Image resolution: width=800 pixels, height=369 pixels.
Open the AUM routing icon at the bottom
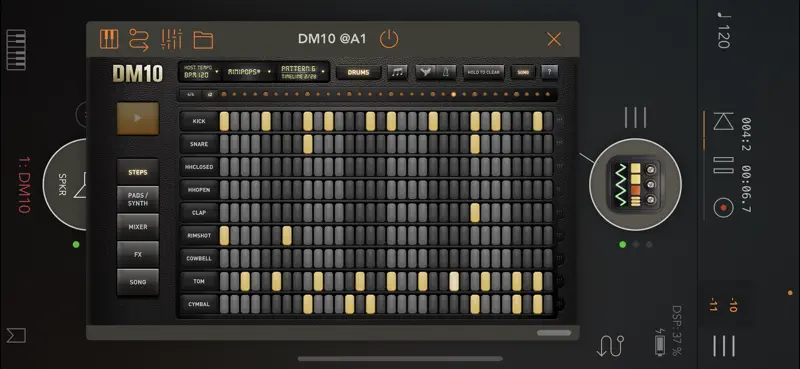[610, 347]
